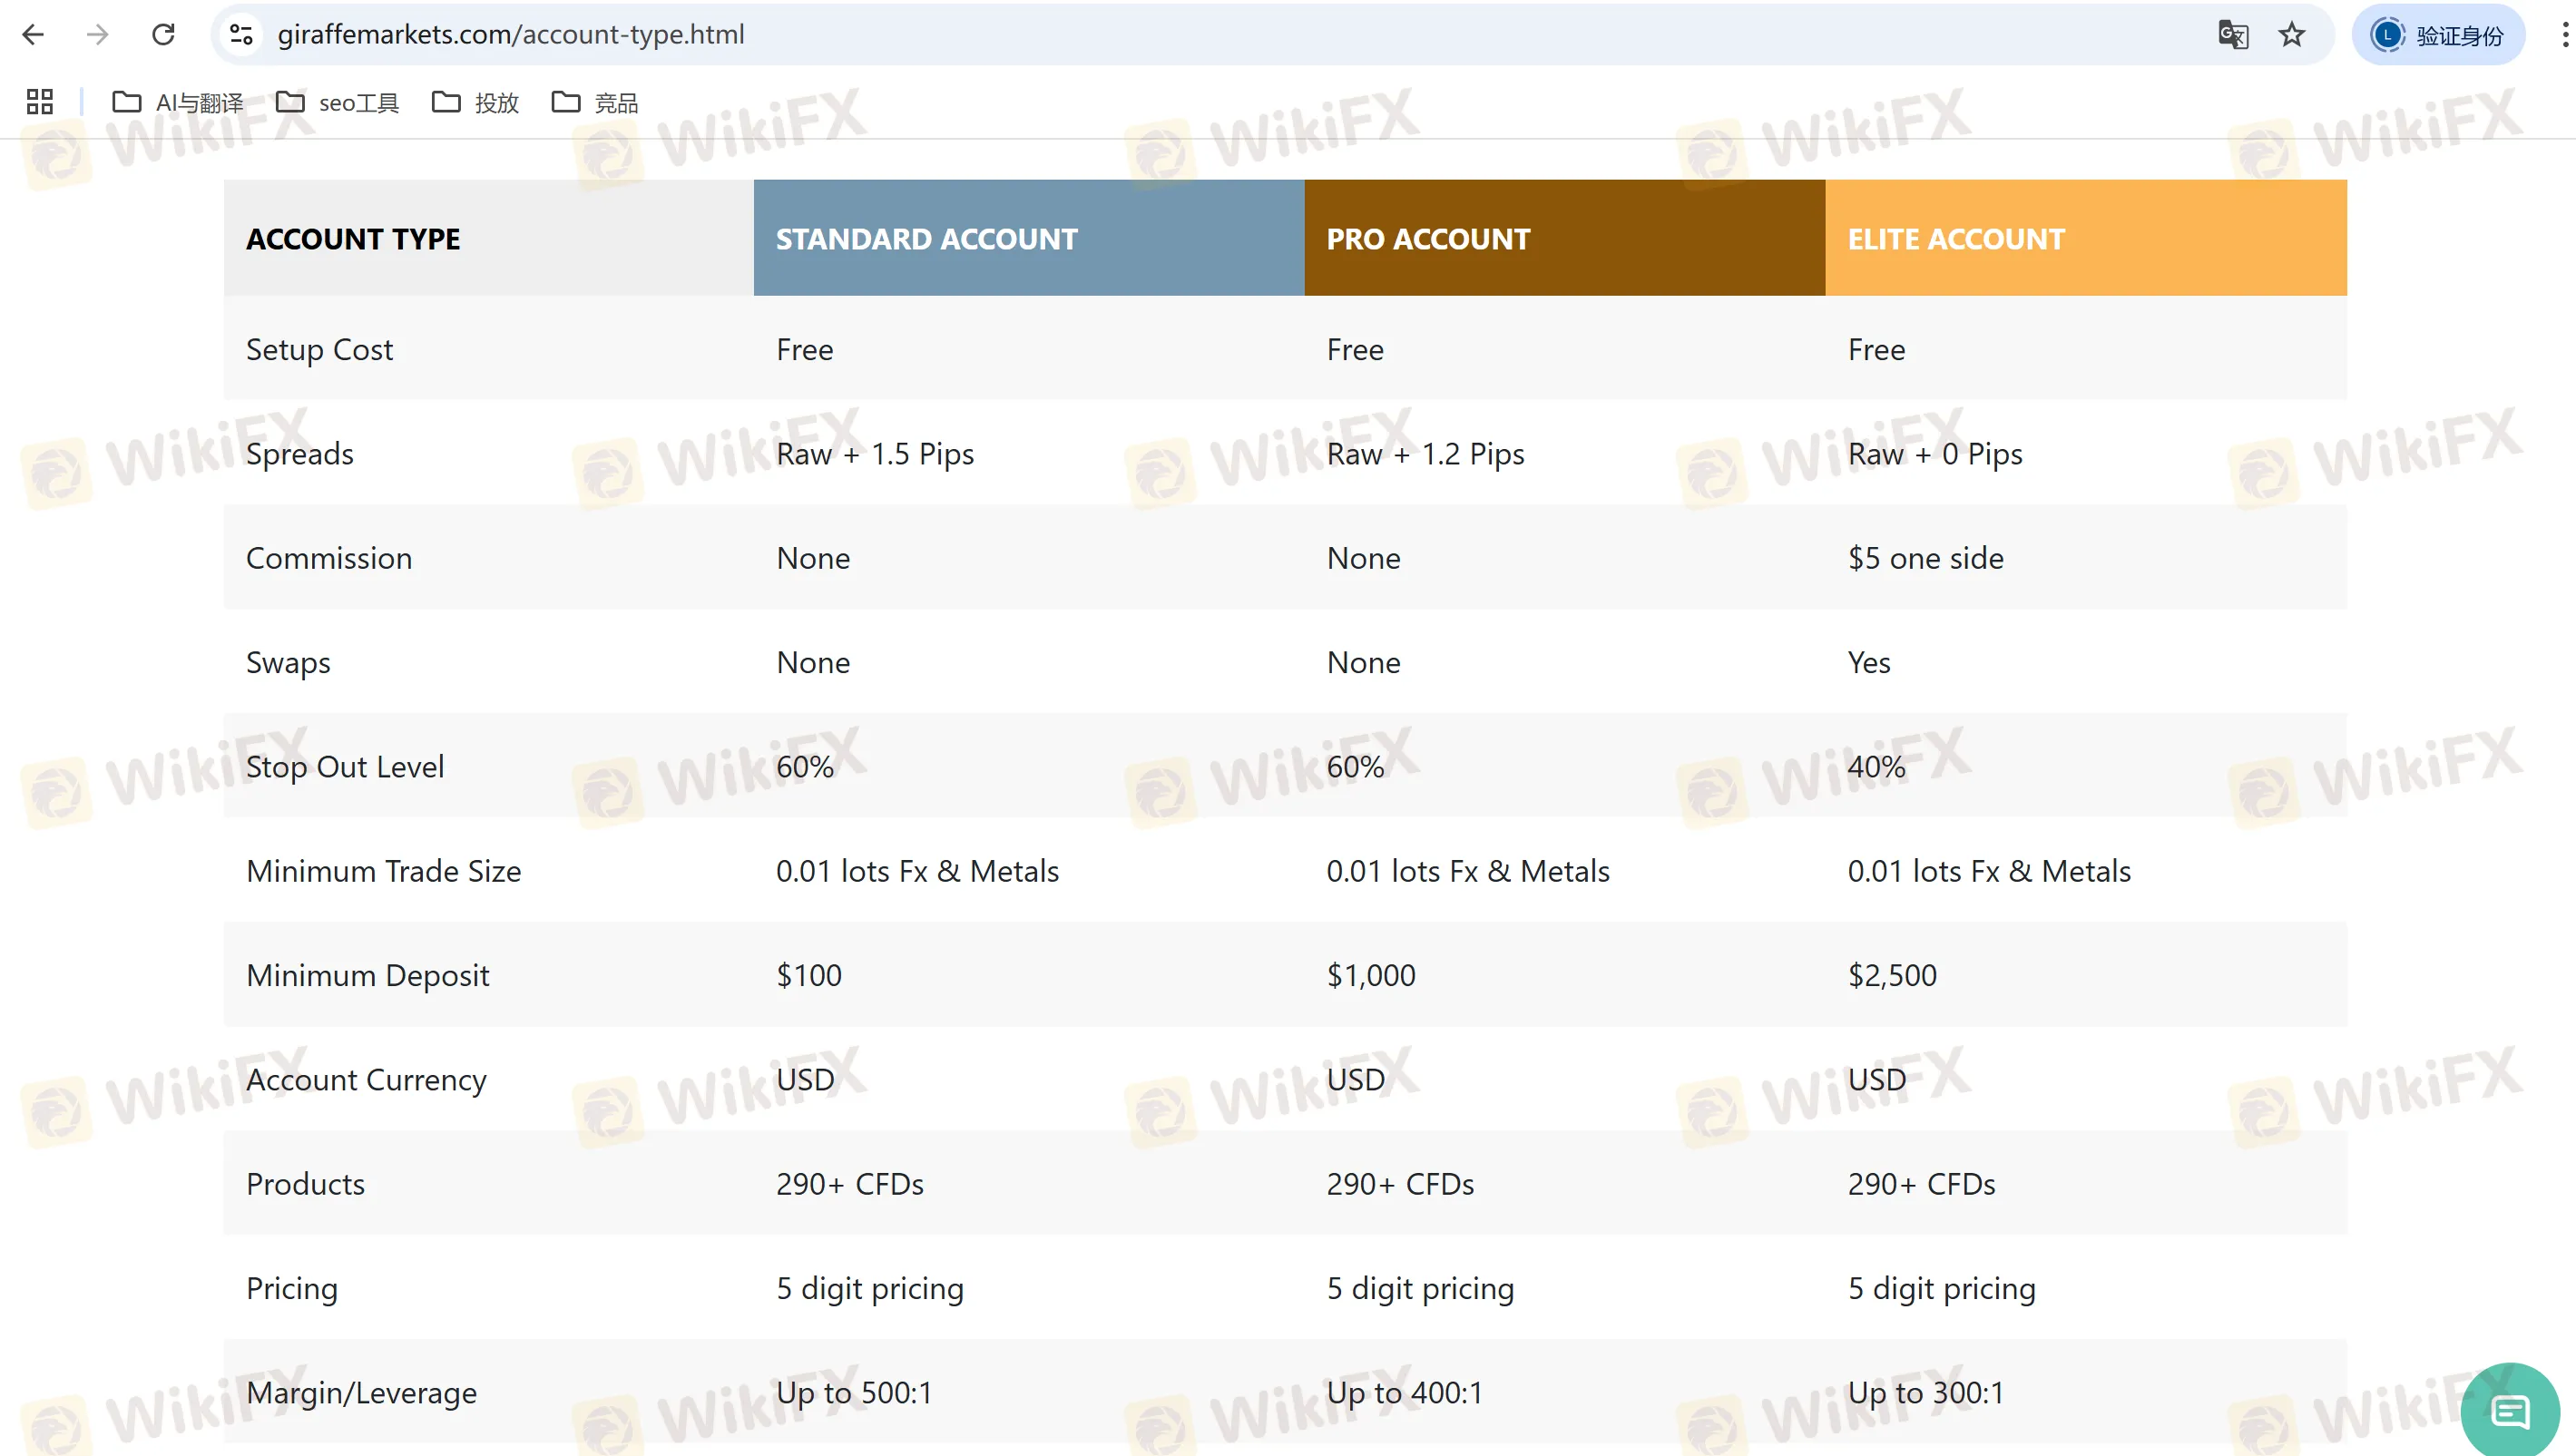Click the browser forward arrow

pos(98,35)
